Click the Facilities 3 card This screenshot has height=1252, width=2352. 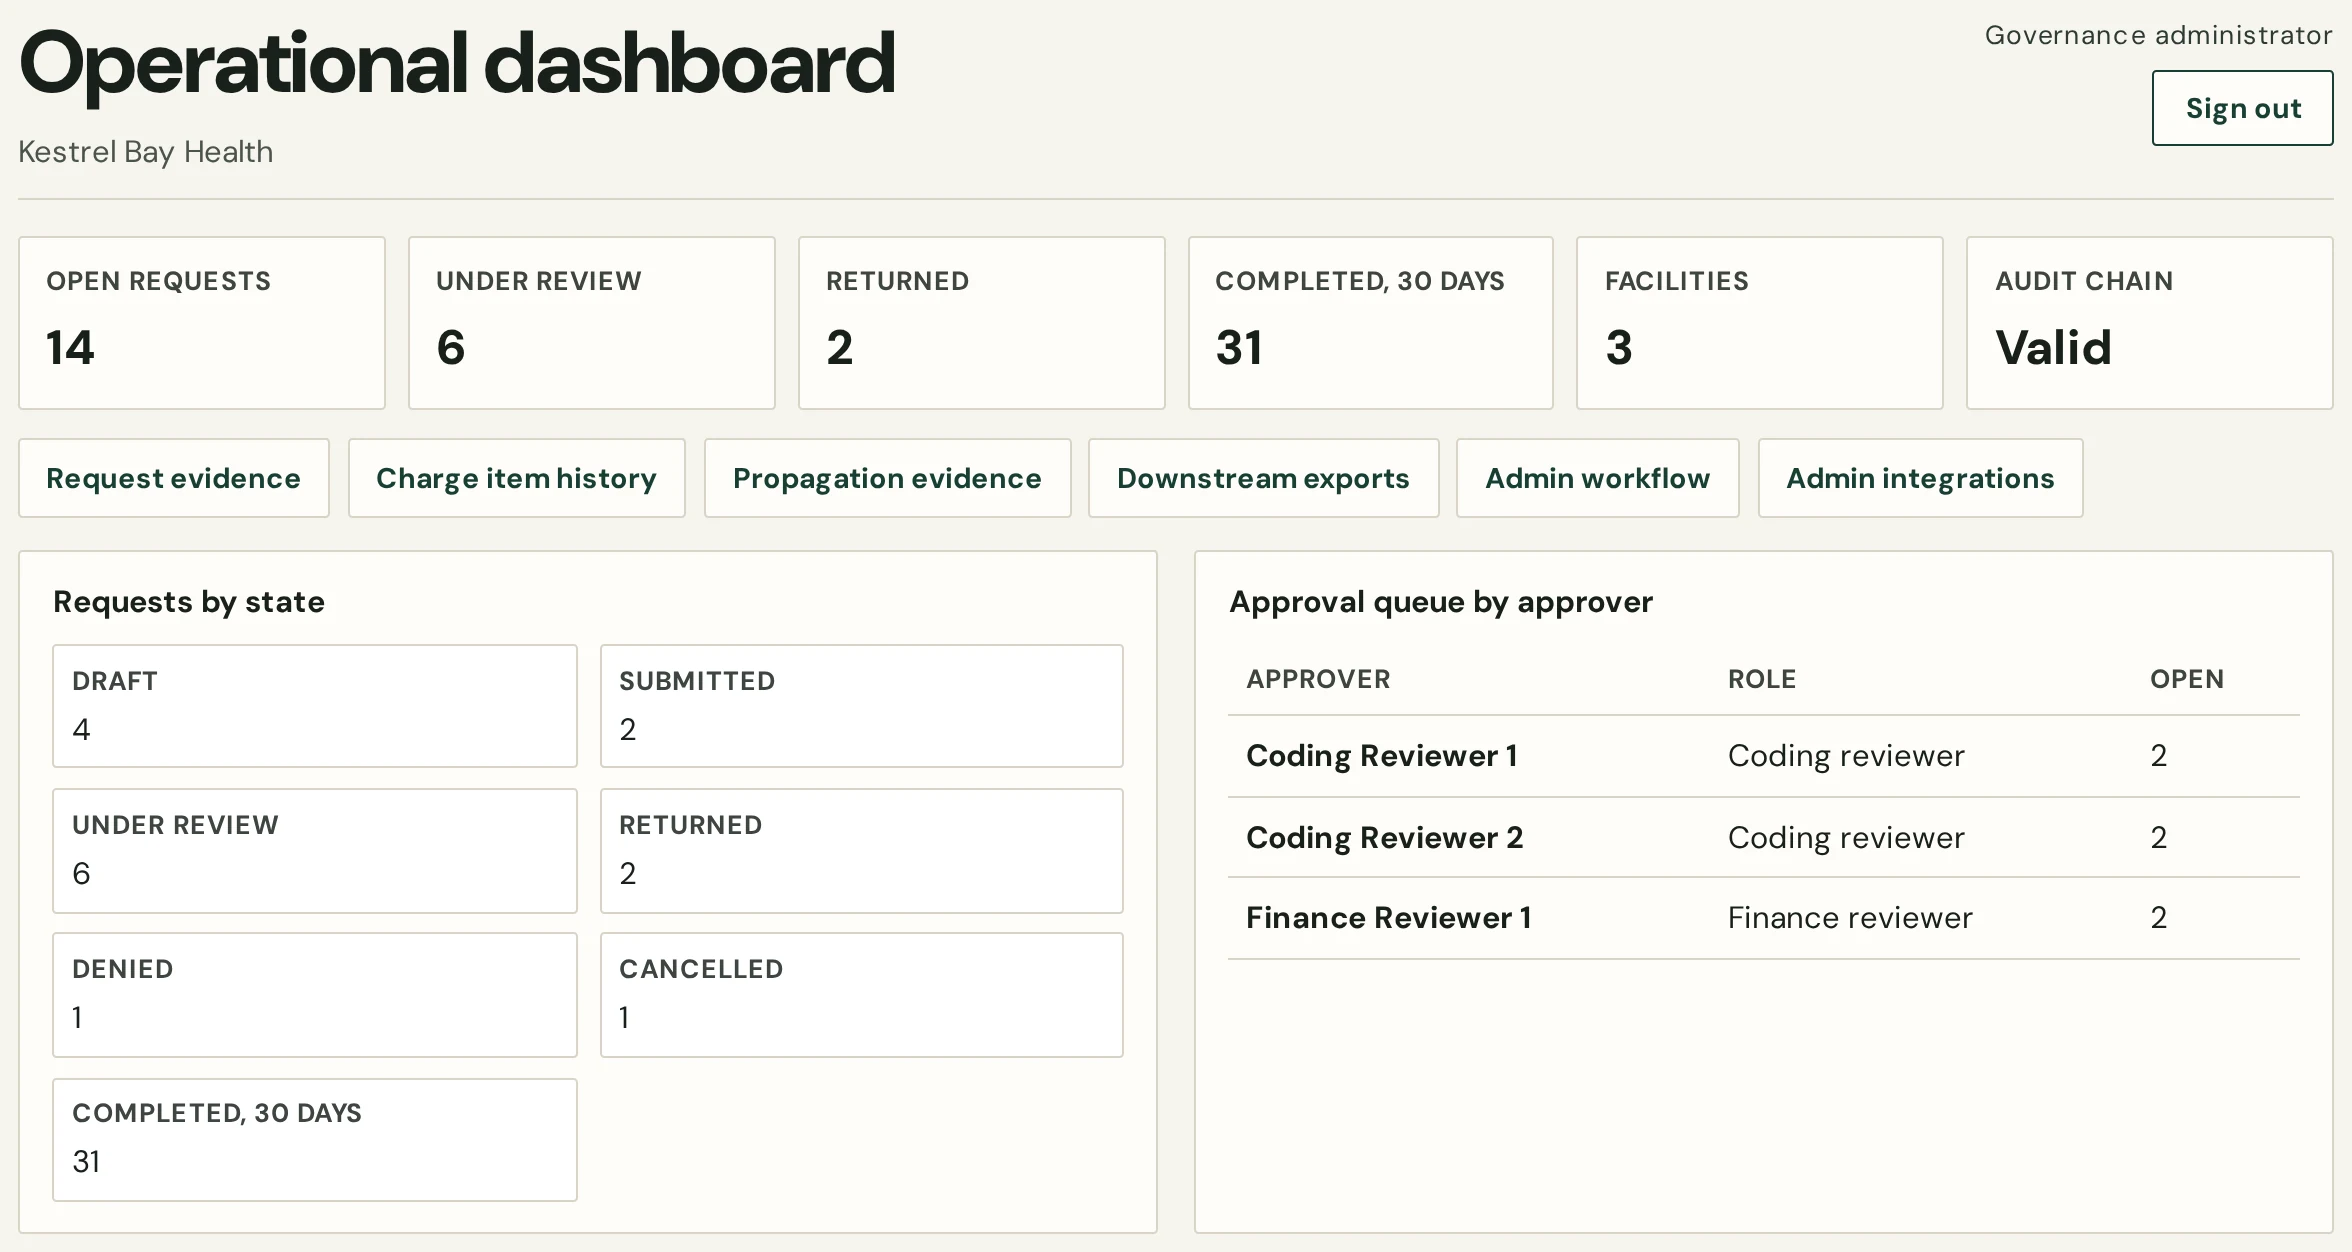(x=1760, y=323)
